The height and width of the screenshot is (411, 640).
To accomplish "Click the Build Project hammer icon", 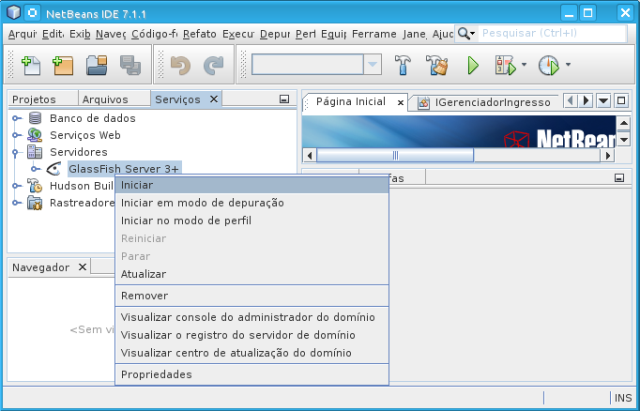I will point(403,66).
